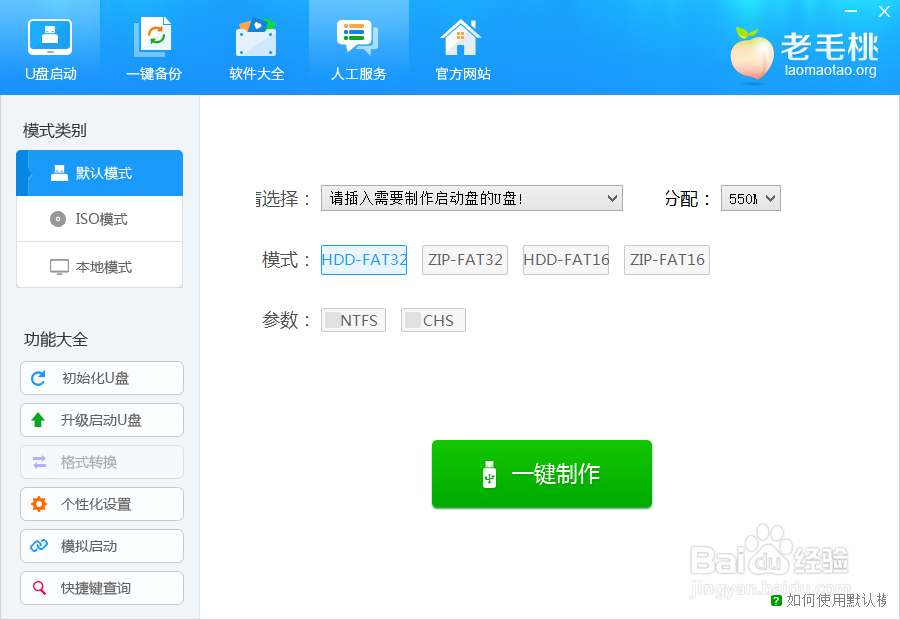Open 一键备份 backup tool
The image size is (900, 620).
pyautogui.click(x=153, y=45)
